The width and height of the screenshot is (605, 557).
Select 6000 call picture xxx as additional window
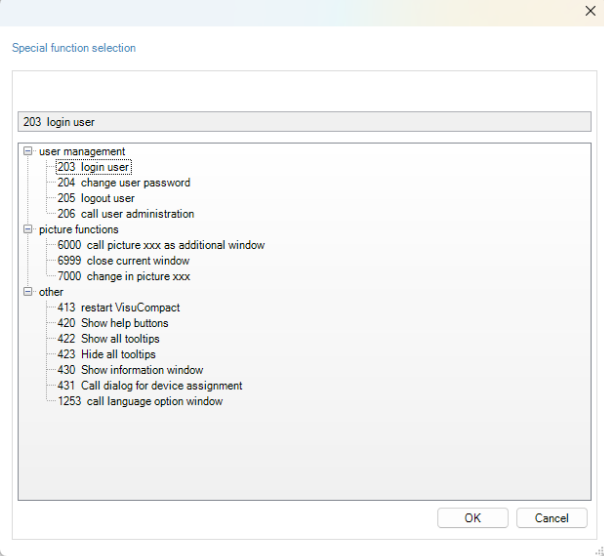click(x=161, y=245)
